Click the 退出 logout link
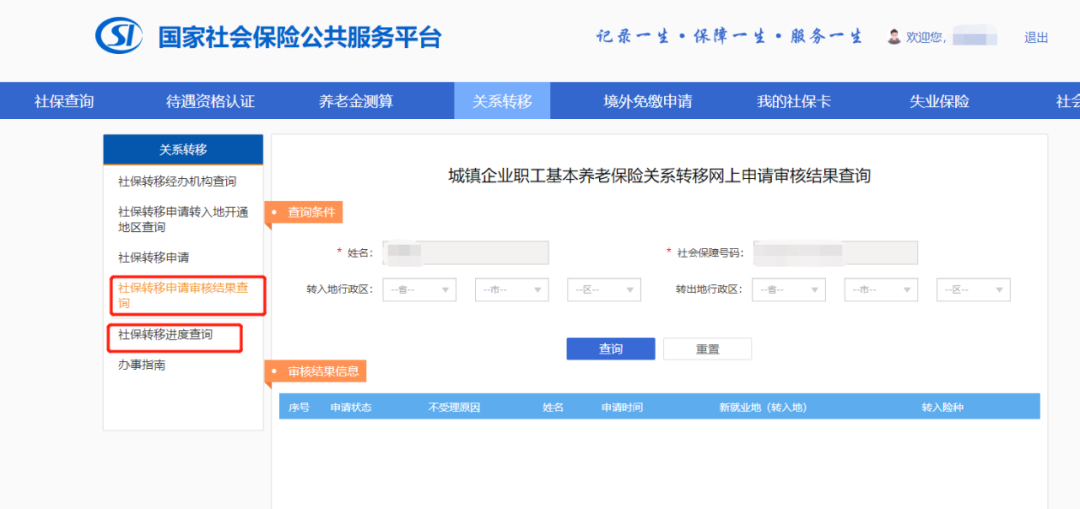1080x509 pixels. pyautogui.click(x=1036, y=38)
